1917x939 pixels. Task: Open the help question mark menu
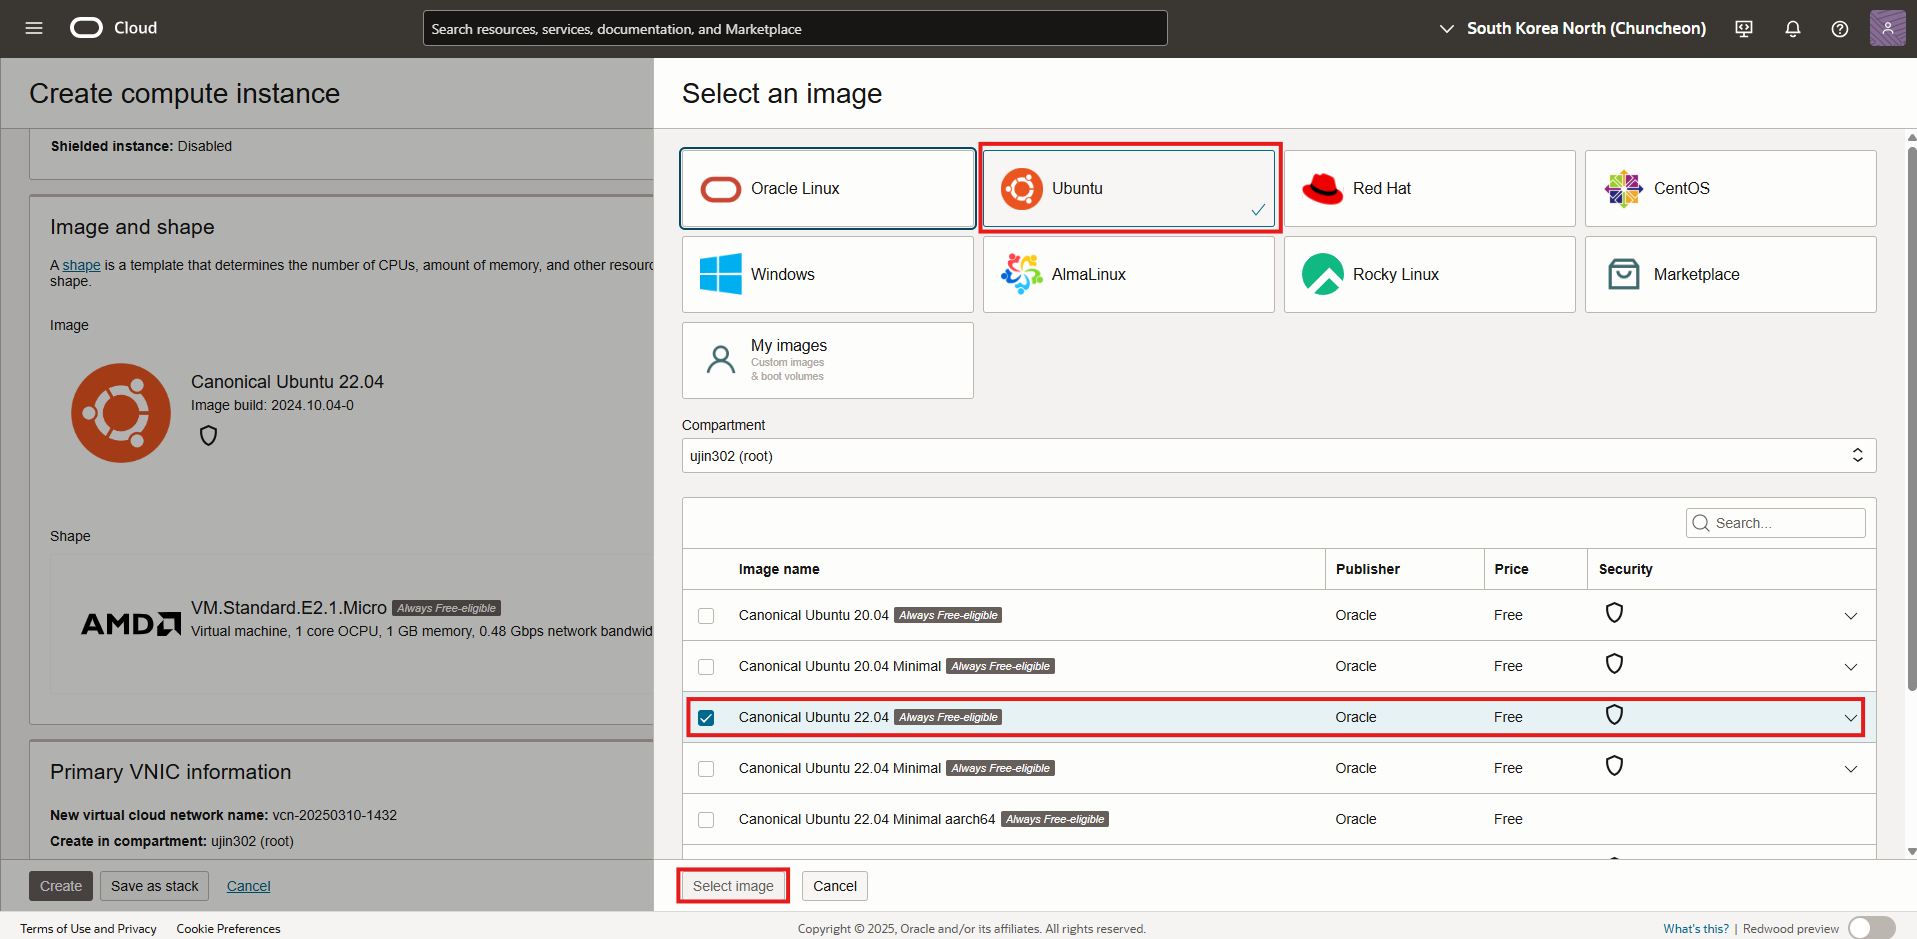tap(1840, 29)
